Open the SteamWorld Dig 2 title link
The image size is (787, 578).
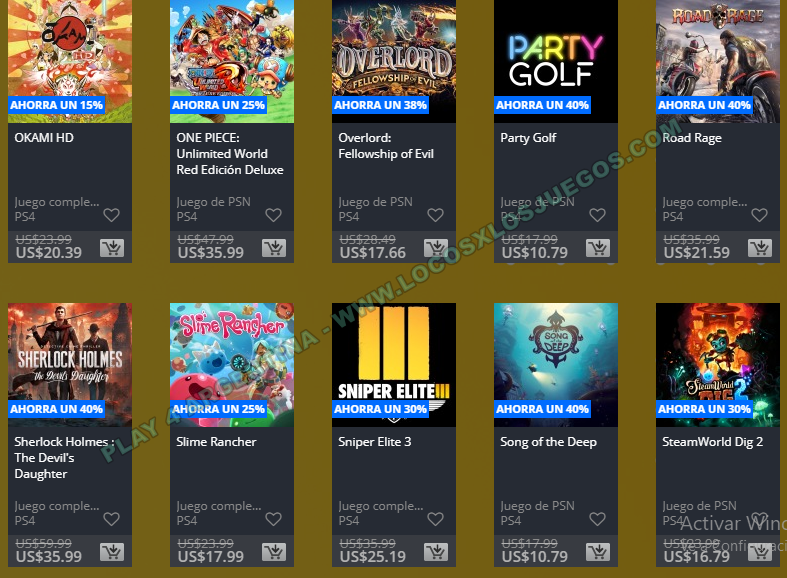point(712,442)
